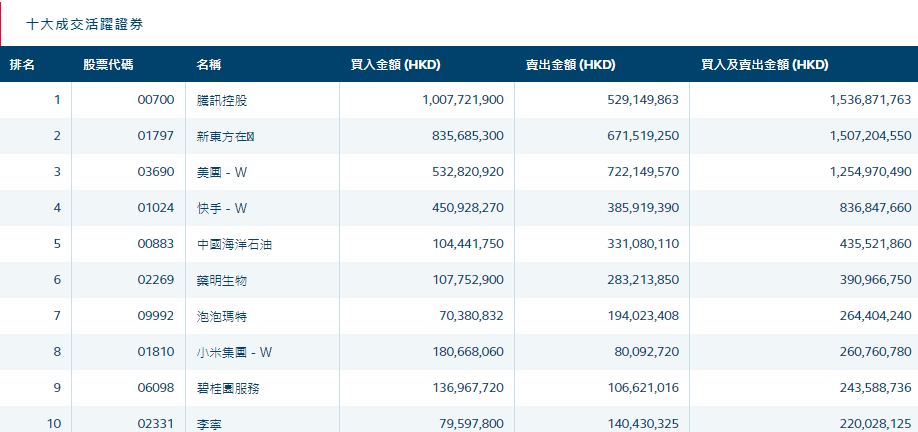Click the 買入及賣出金額 (HKD) column header
Viewport: 918px width, 432px height.
[765, 65]
